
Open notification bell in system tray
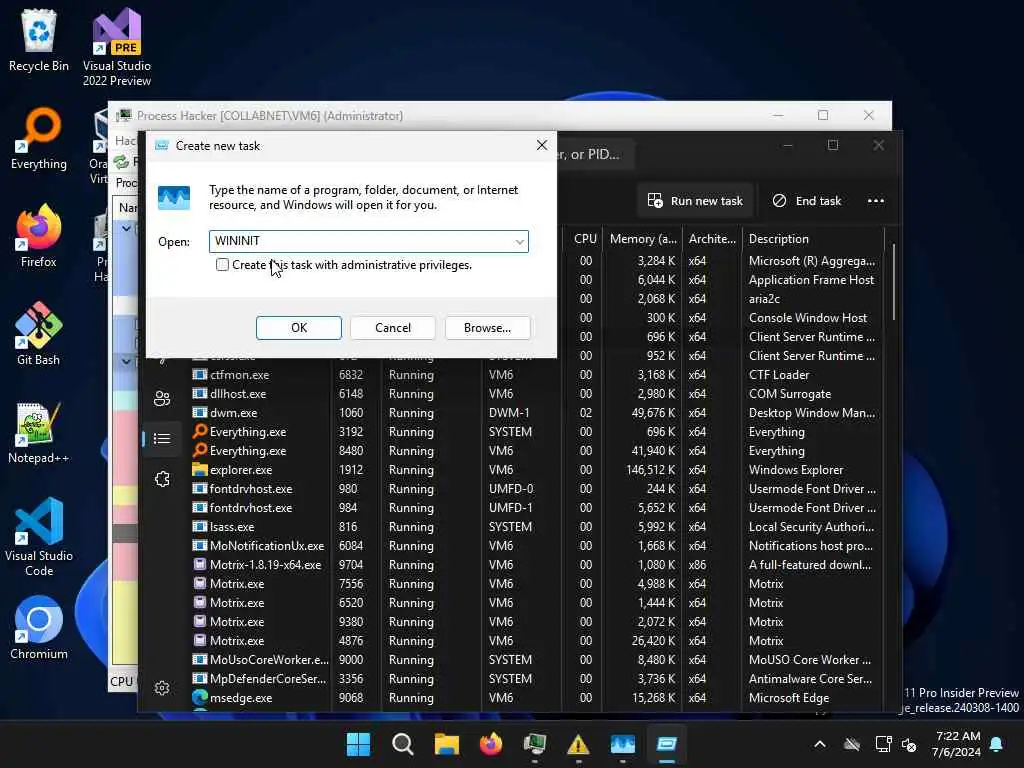[997, 744]
